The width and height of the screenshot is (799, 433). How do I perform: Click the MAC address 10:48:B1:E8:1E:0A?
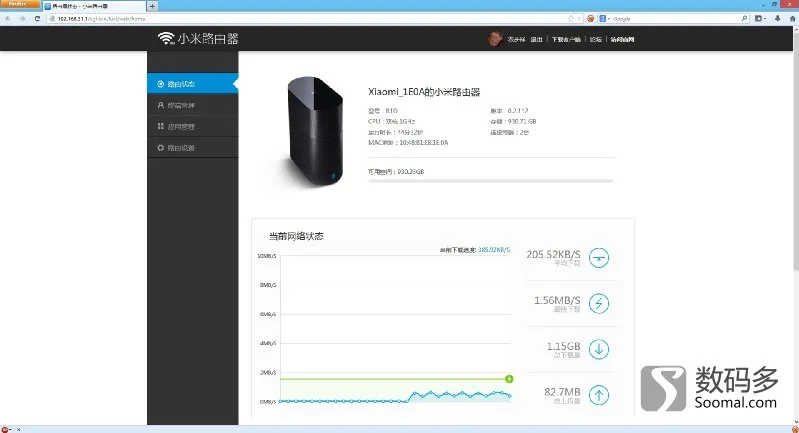(x=424, y=143)
